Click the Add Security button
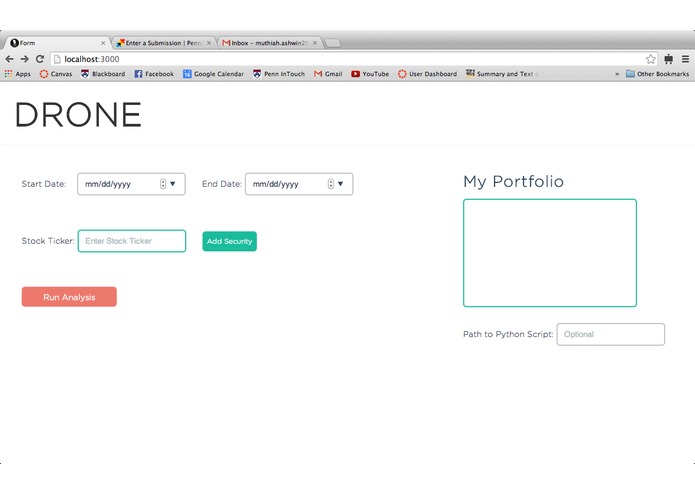 [x=230, y=241]
